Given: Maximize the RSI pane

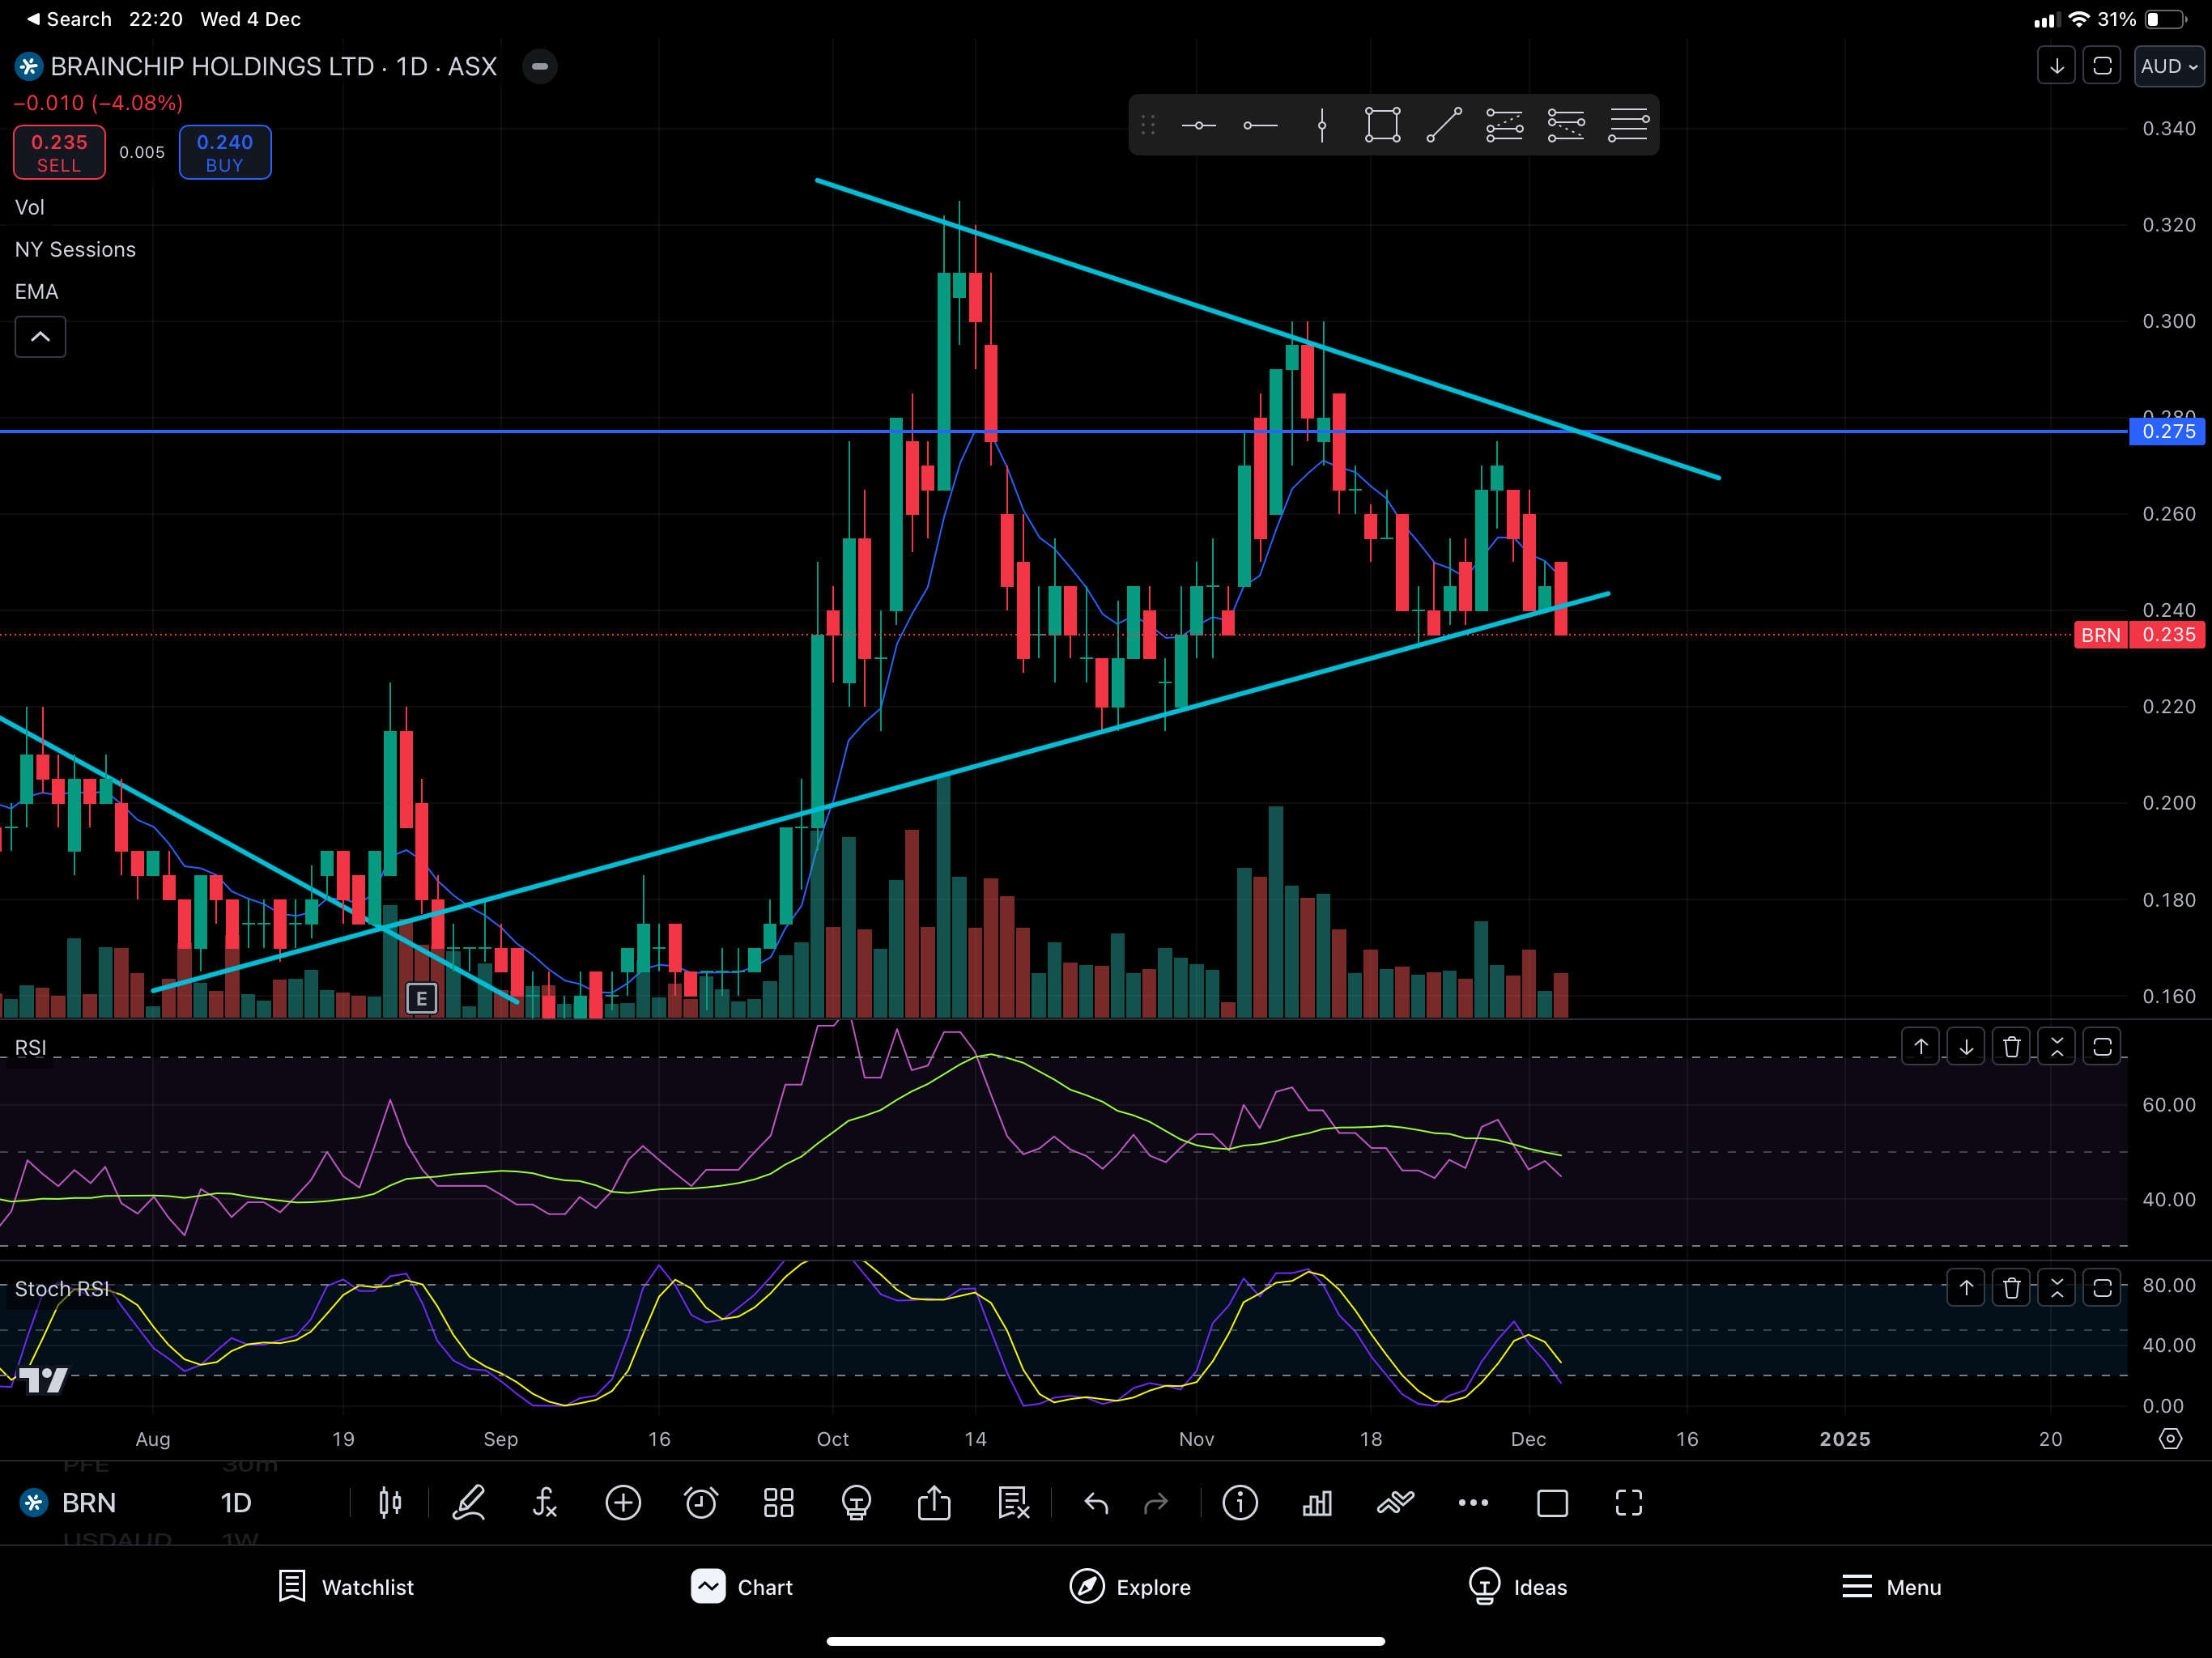Looking at the screenshot, I should [2102, 1047].
